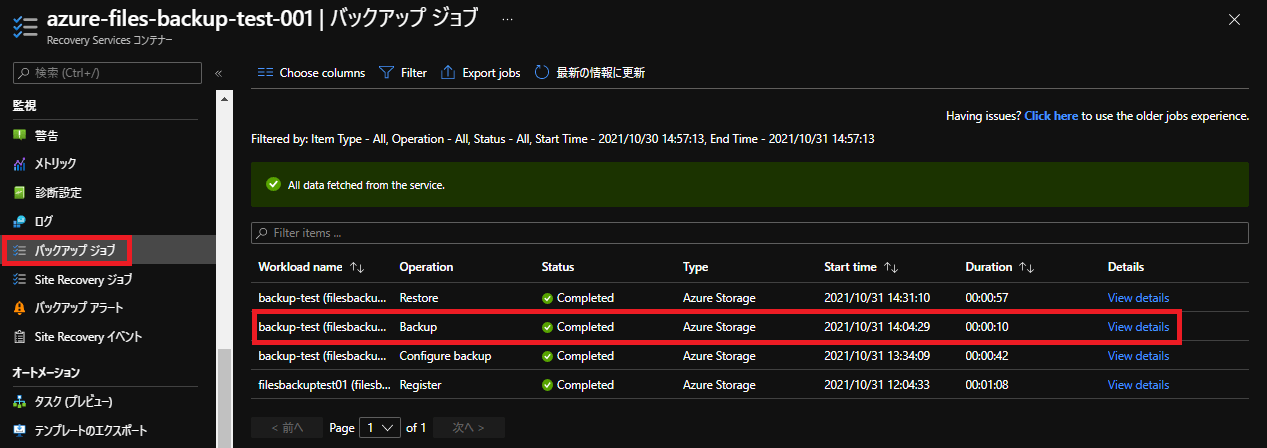Image resolution: width=1267 pixels, height=448 pixels.
Task: Click Export jobs in the toolbar
Action: [x=480, y=72]
